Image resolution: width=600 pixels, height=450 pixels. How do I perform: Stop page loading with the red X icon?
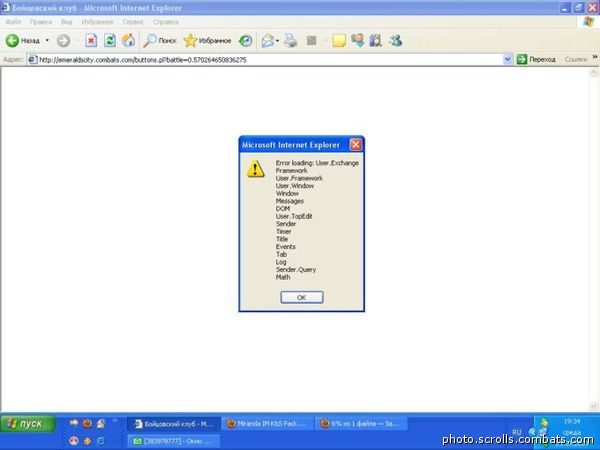tap(91, 41)
